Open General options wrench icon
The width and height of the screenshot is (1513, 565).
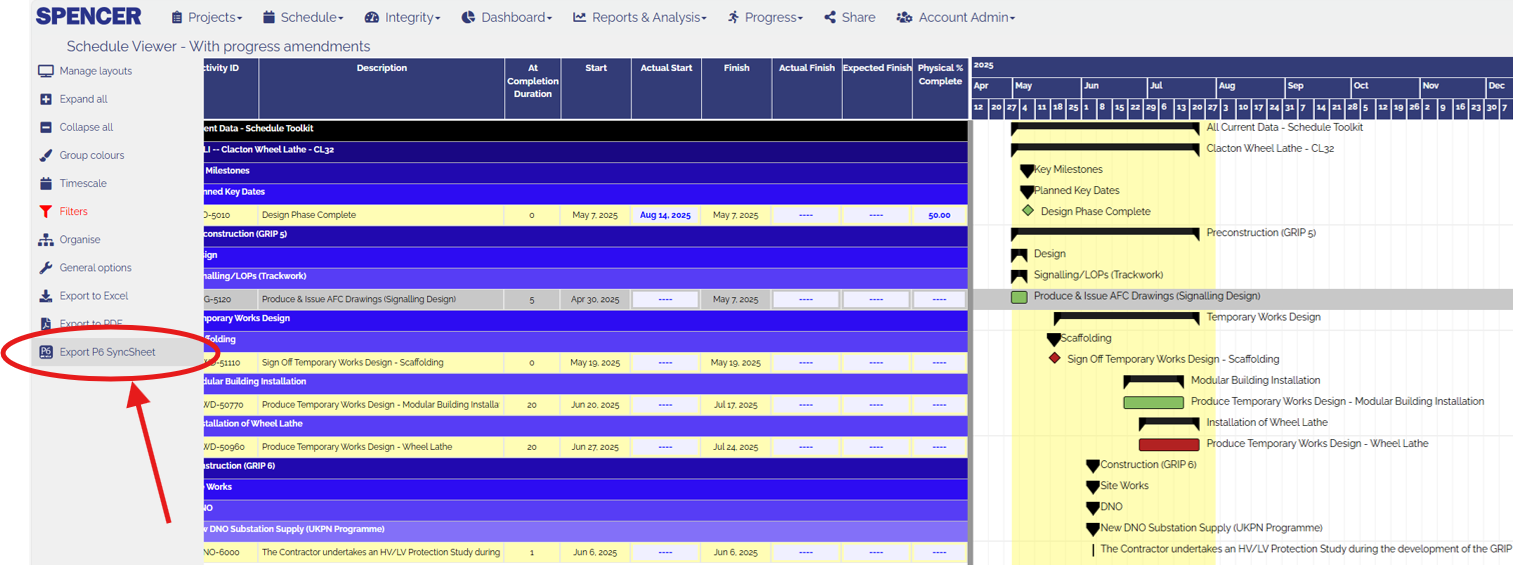(45, 268)
